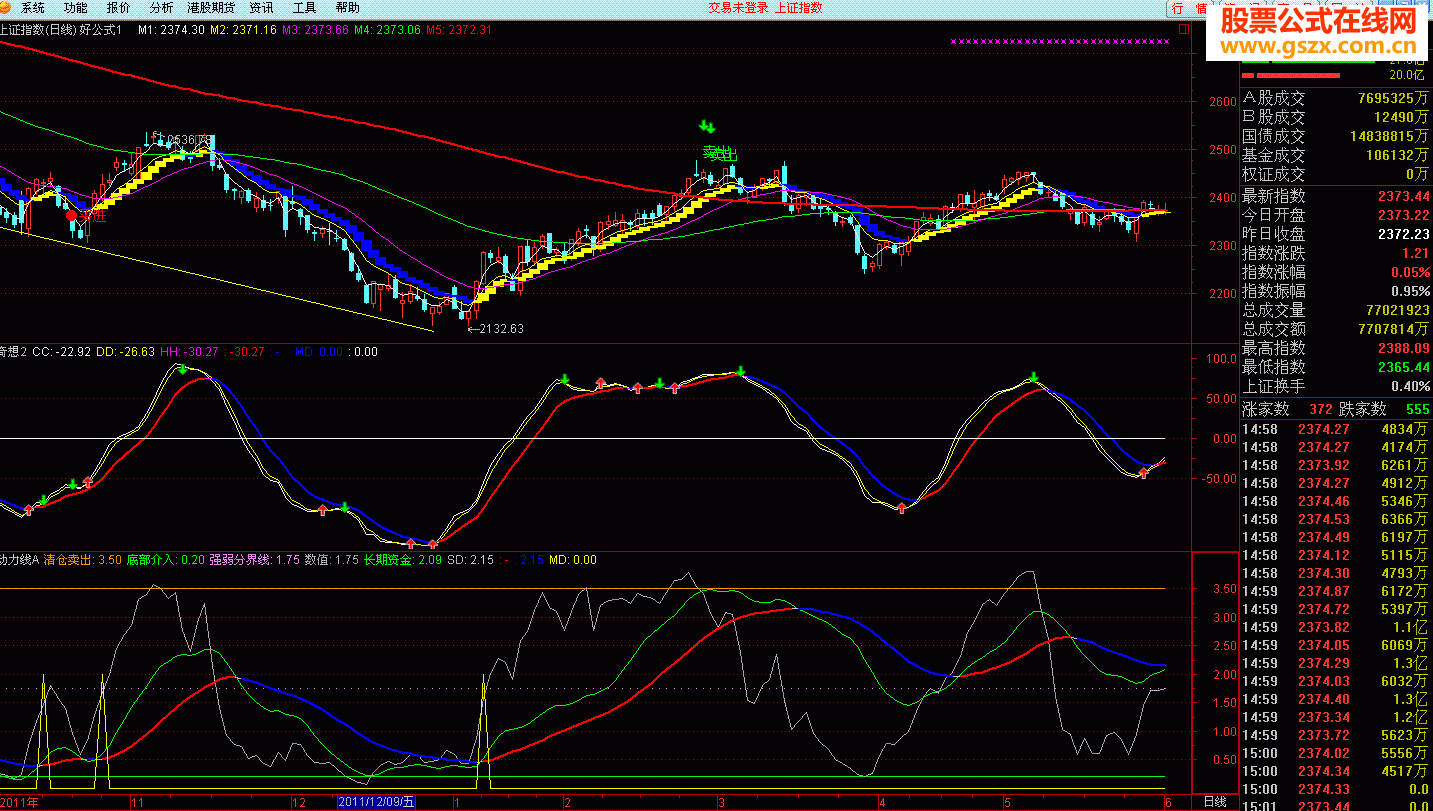Image resolution: width=1433 pixels, height=811 pixels.
Task: Click the 指数振幅 value 0.95%
Action: tap(1410, 291)
